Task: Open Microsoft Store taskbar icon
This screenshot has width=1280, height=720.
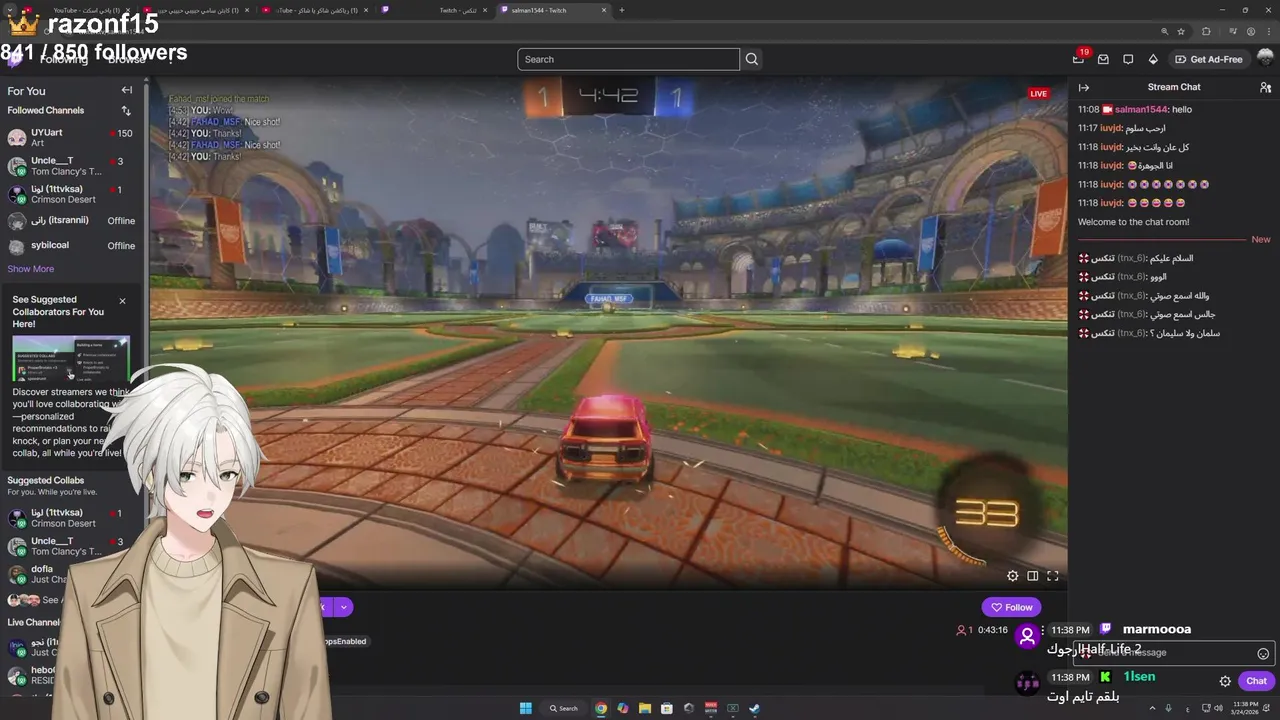Action: pyautogui.click(x=667, y=708)
